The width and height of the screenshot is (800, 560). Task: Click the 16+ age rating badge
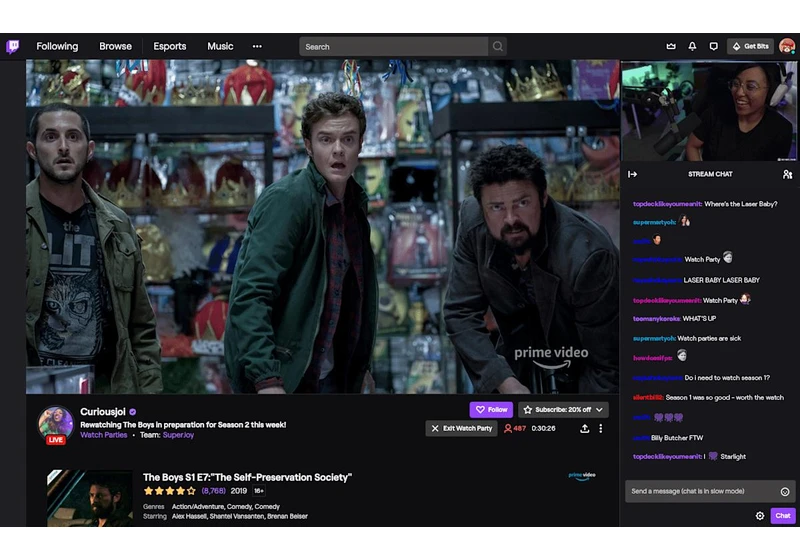259,491
